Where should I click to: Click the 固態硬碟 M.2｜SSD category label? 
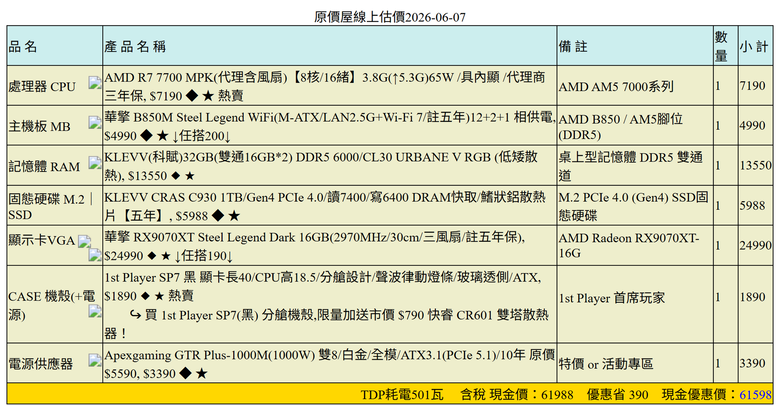tap(52, 207)
